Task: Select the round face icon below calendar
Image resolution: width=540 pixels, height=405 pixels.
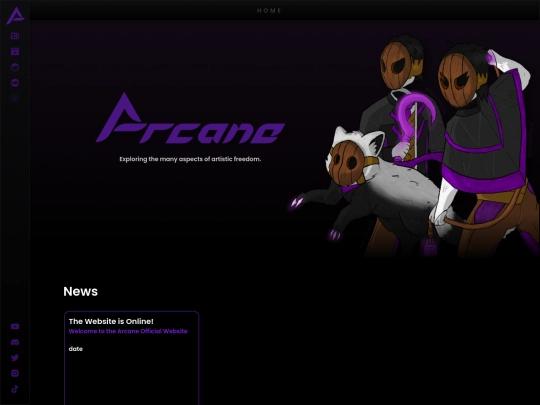Action: coord(15,67)
